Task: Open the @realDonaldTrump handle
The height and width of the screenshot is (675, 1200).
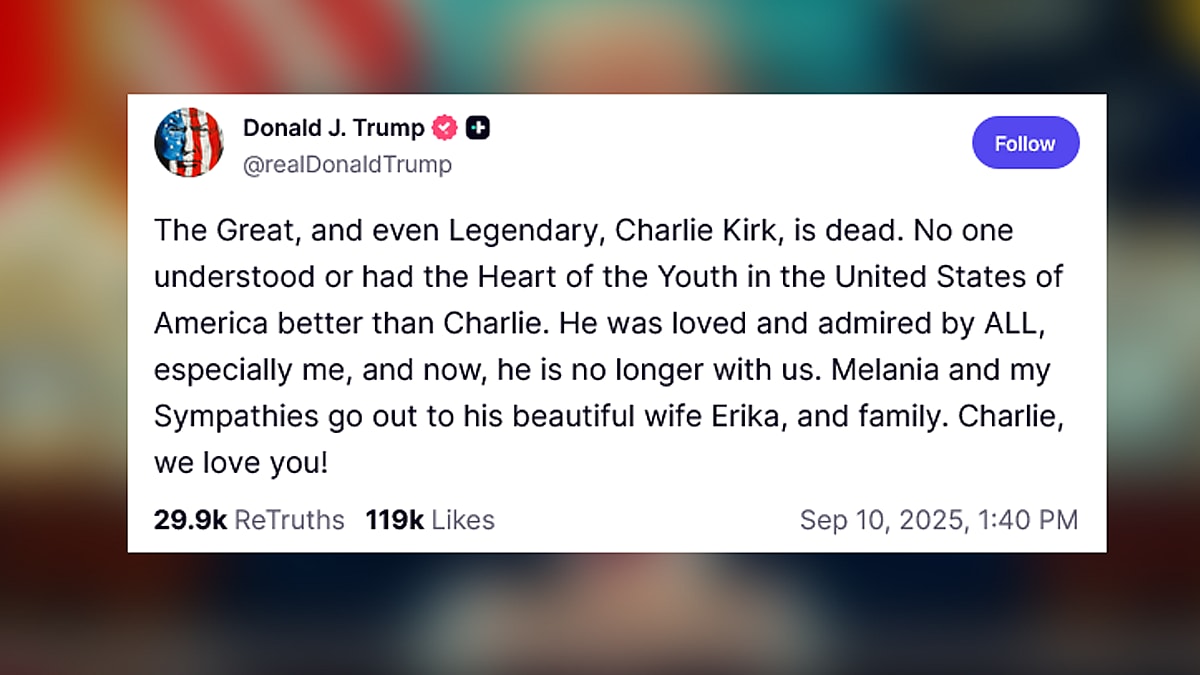Action: [x=347, y=164]
